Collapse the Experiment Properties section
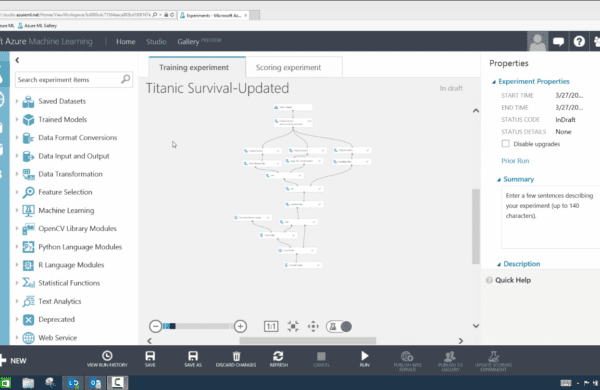 coord(494,82)
